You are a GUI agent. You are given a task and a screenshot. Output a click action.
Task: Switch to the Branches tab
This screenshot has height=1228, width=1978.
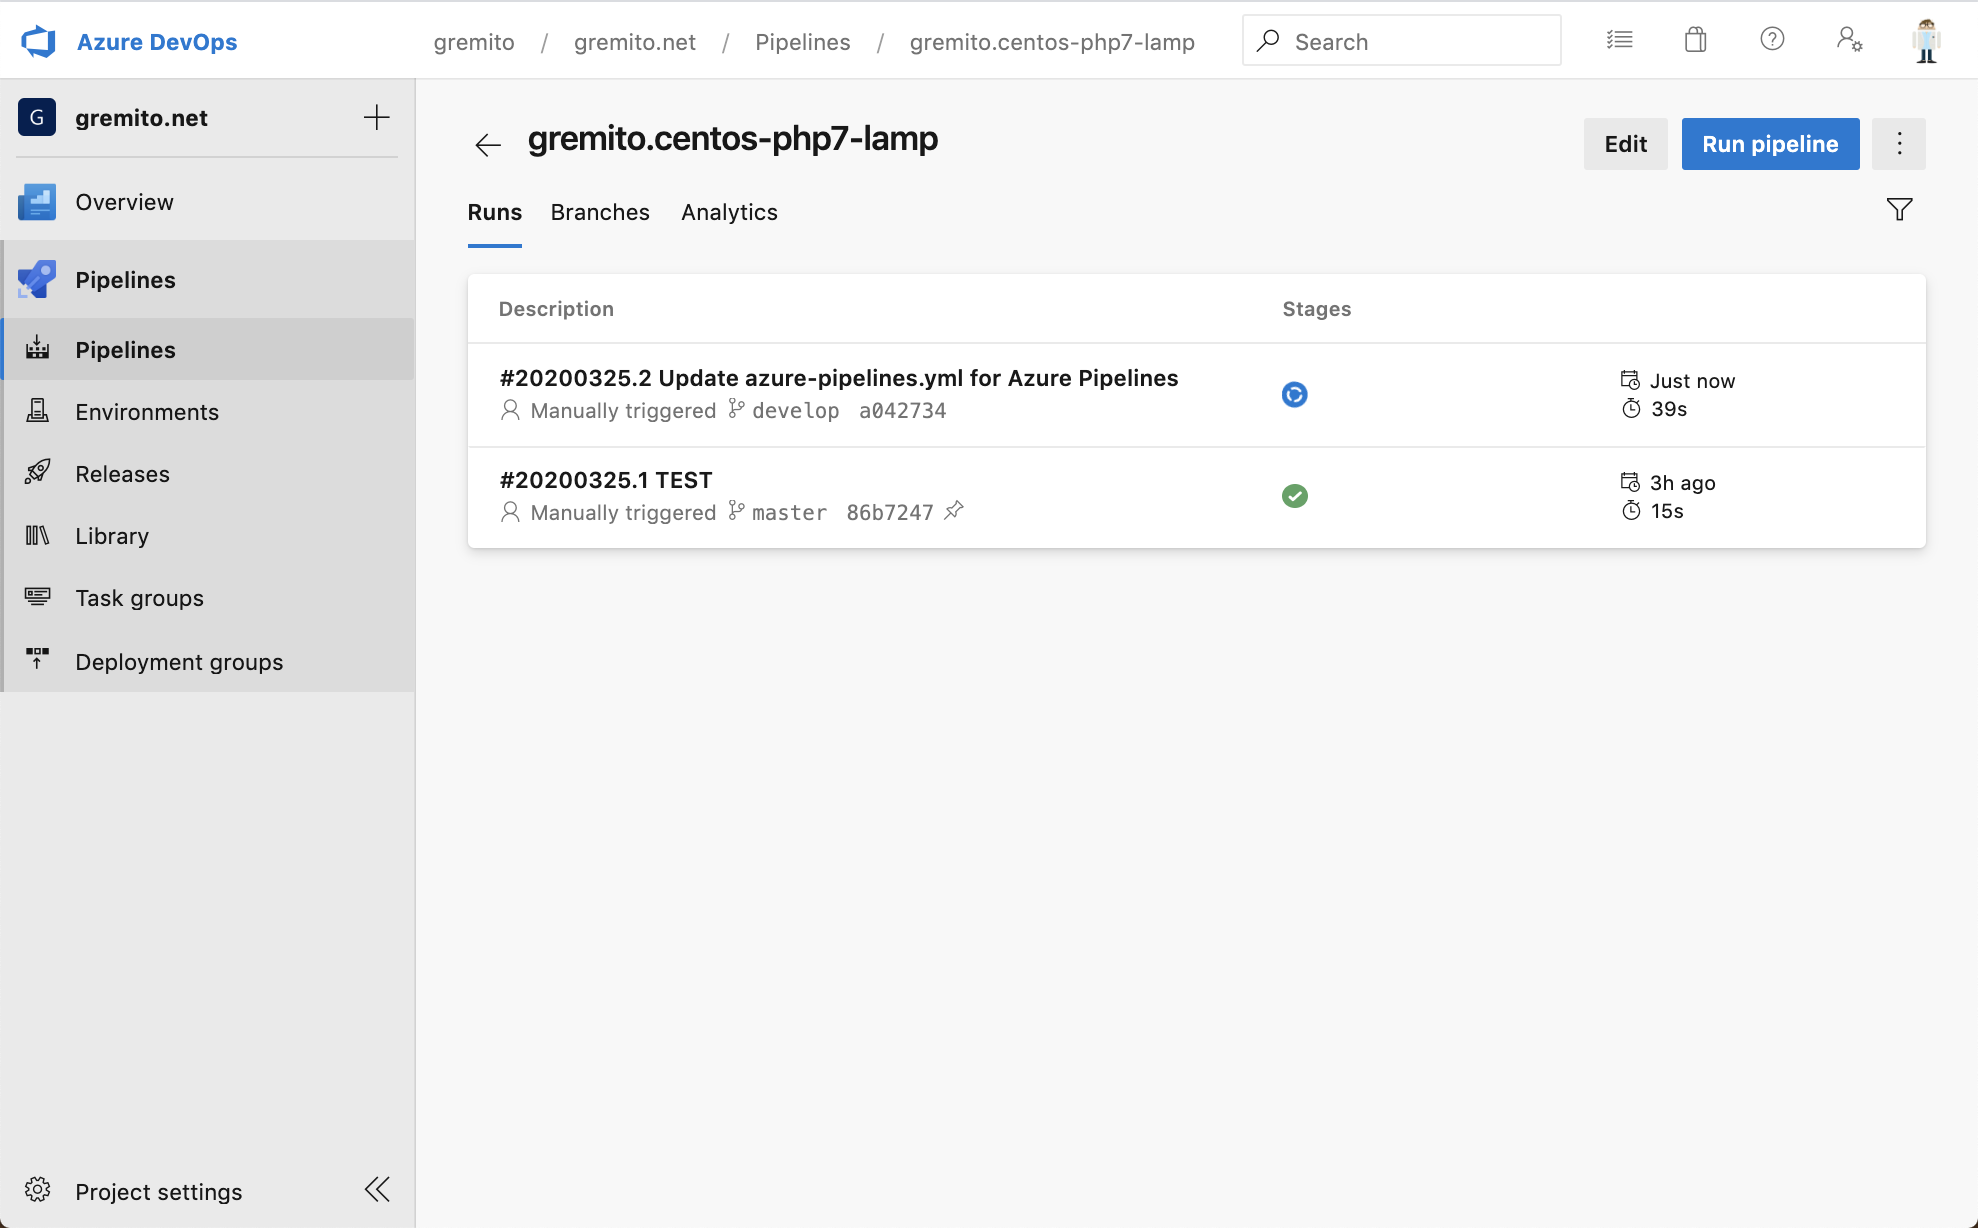600,212
